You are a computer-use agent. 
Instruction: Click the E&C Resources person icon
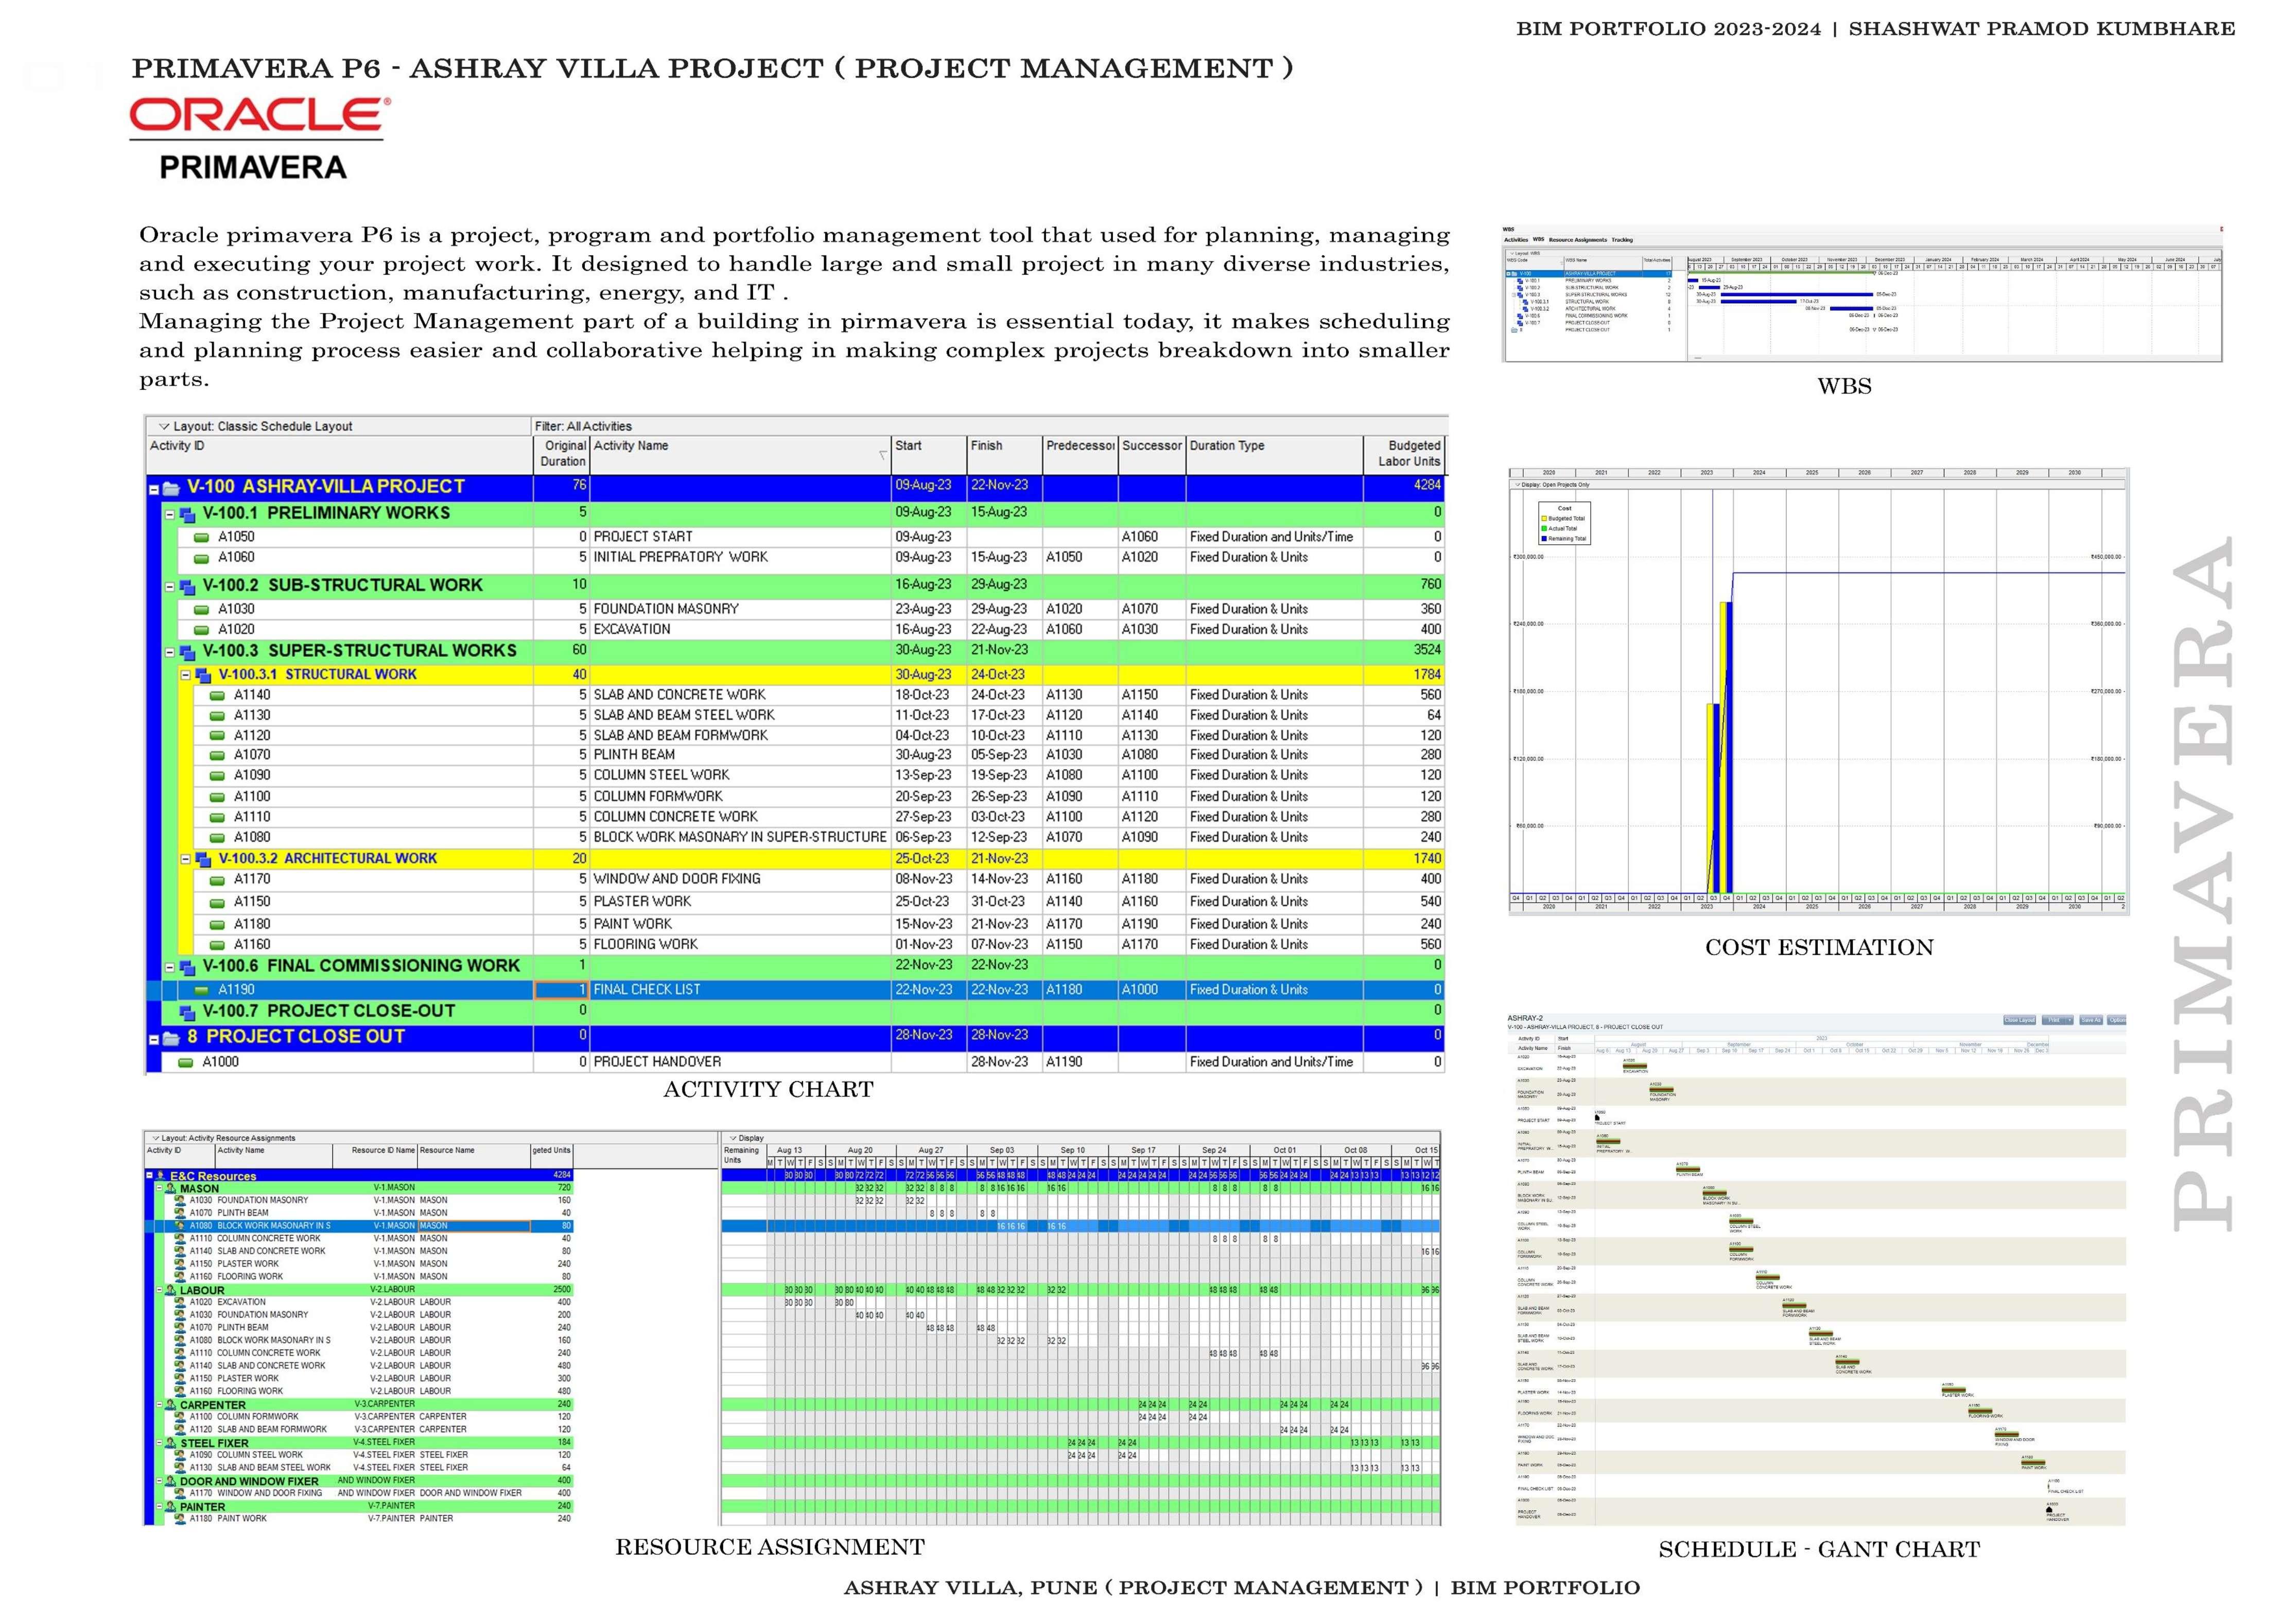coord(160,1176)
